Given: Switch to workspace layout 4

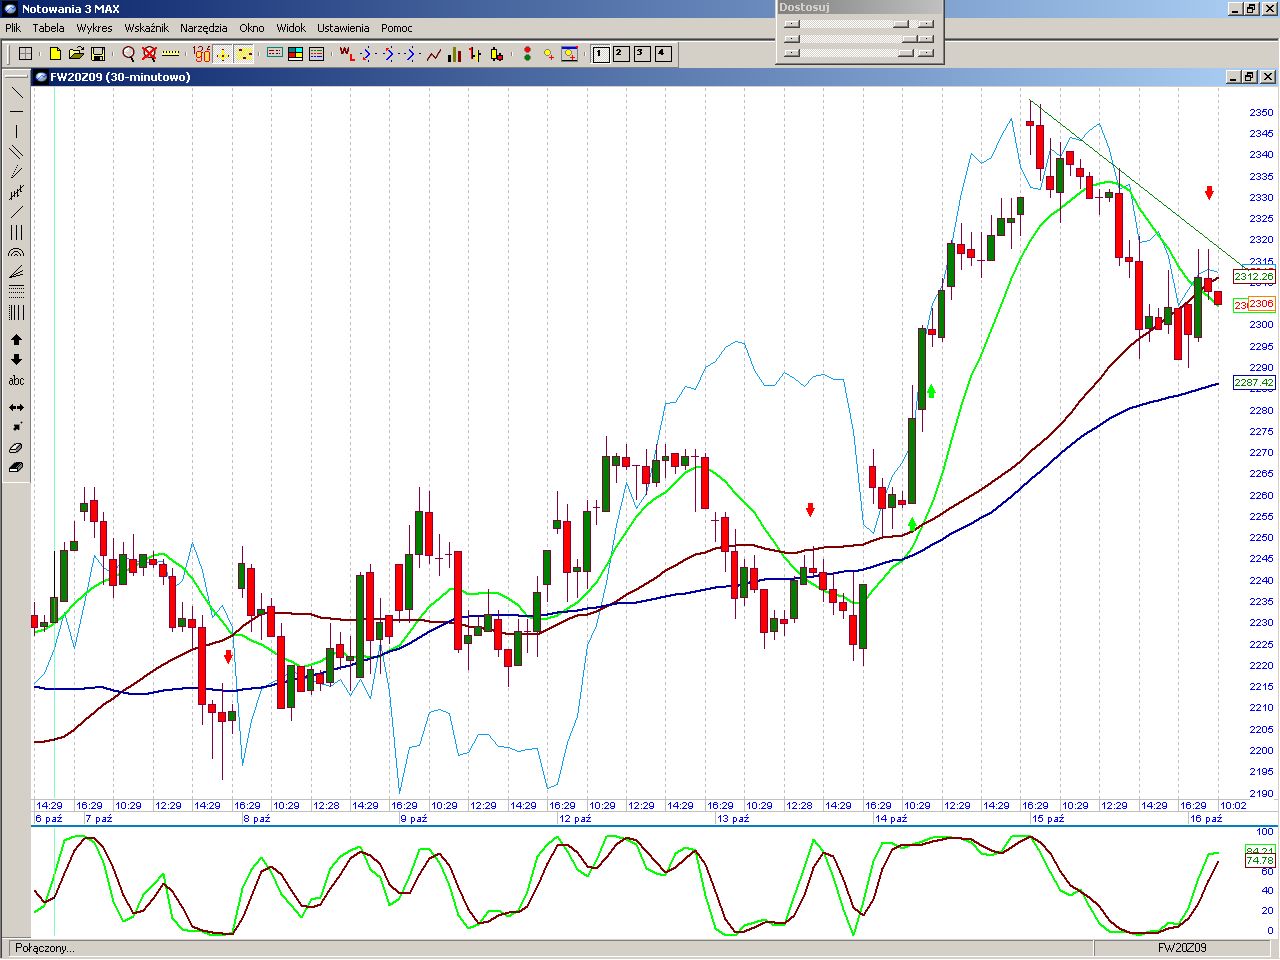Looking at the screenshot, I should click(663, 54).
